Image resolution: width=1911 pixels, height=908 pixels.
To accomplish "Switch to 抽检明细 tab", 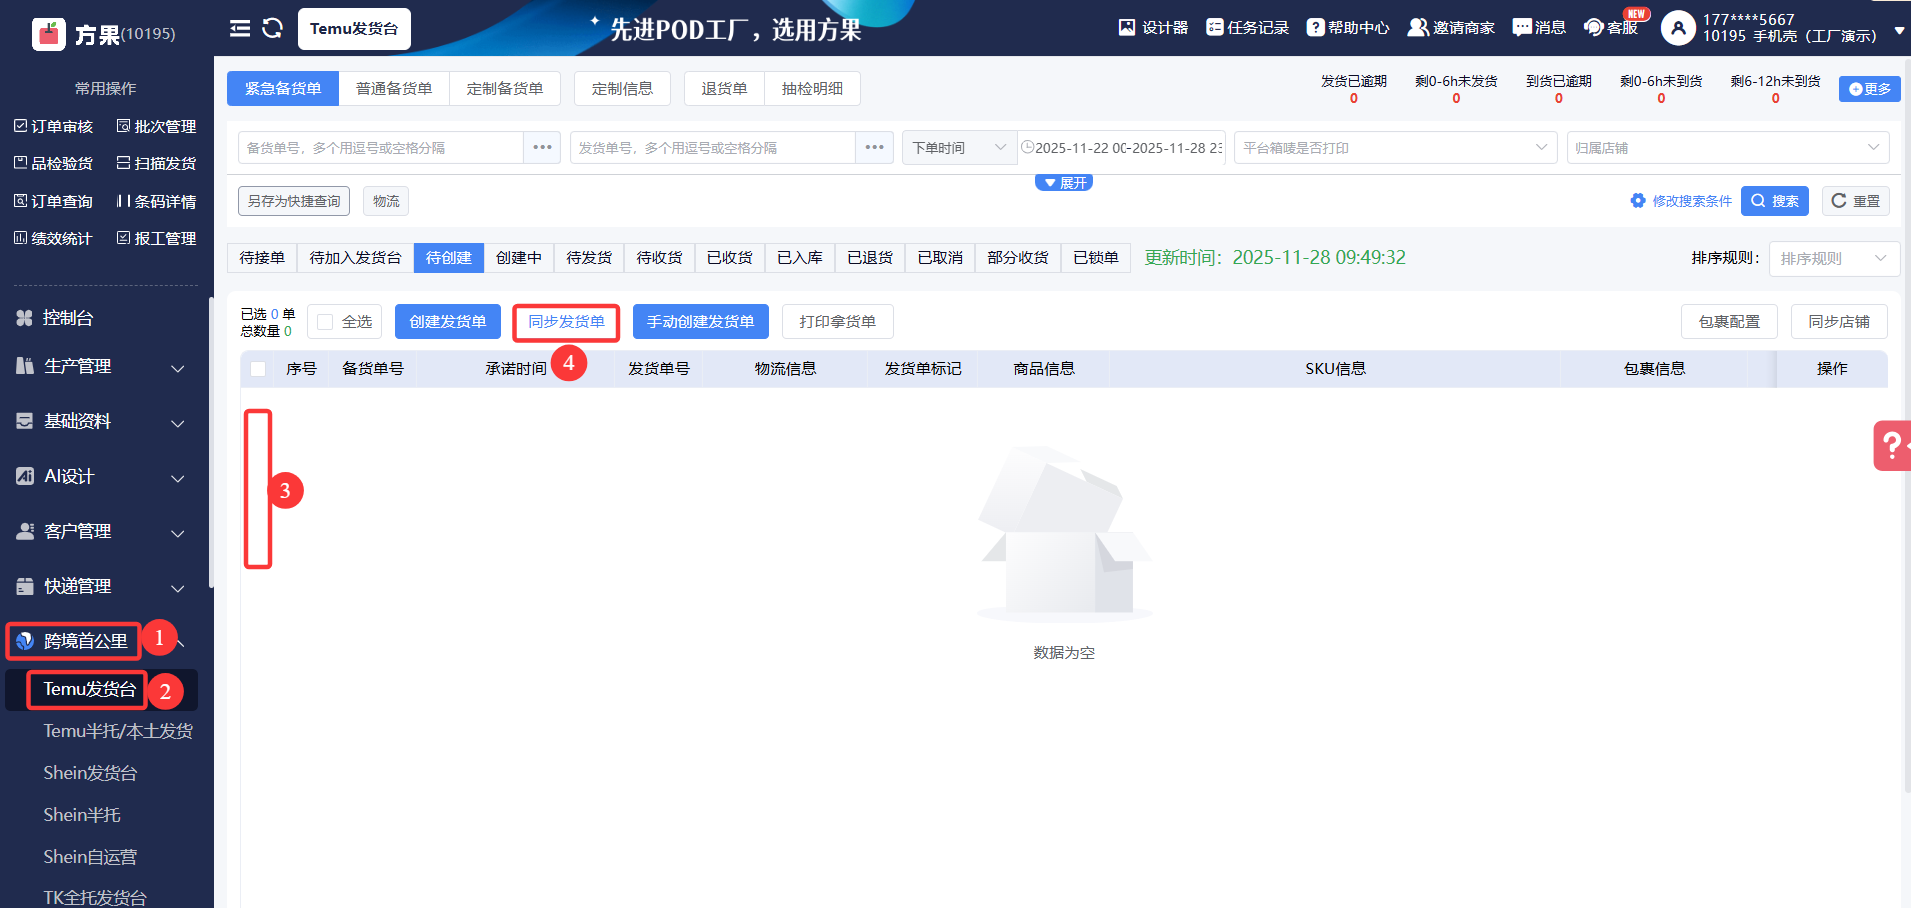I will (x=812, y=89).
